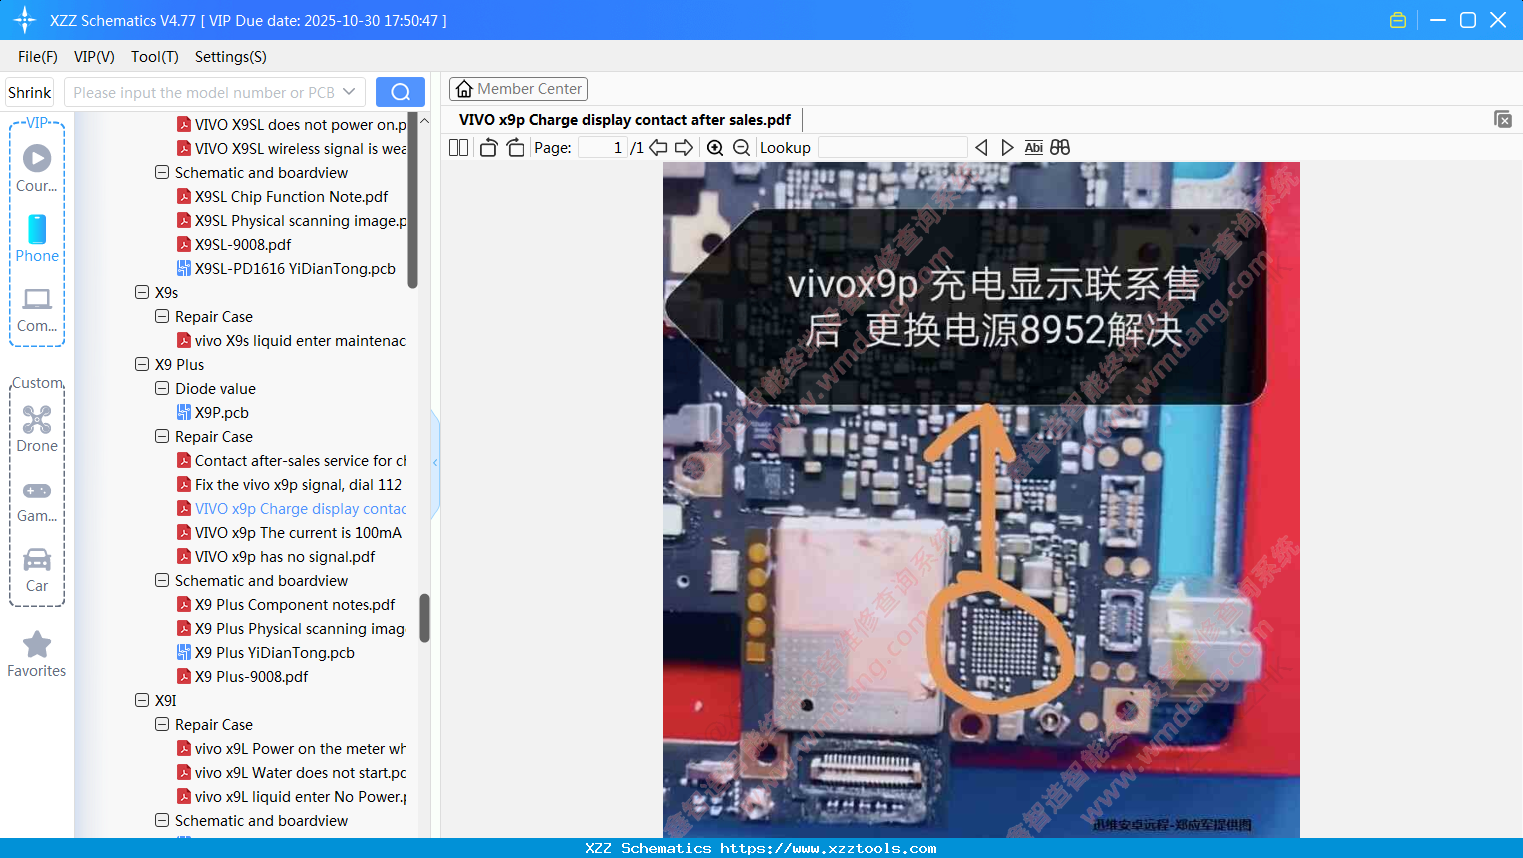The width and height of the screenshot is (1523, 858).
Task: Collapse the Repair Case node under X9I
Action: coord(162,724)
